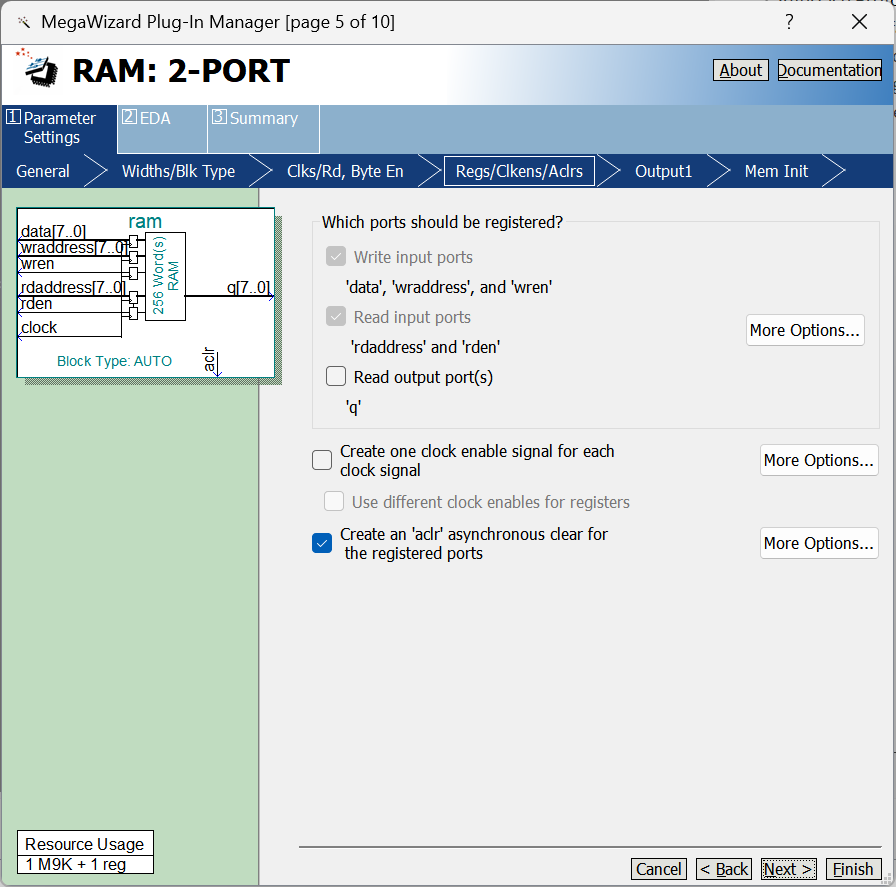The image size is (896, 887).
Task: Go to the Clks/Rd, Byte En step
Action: [x=345, y=171]
